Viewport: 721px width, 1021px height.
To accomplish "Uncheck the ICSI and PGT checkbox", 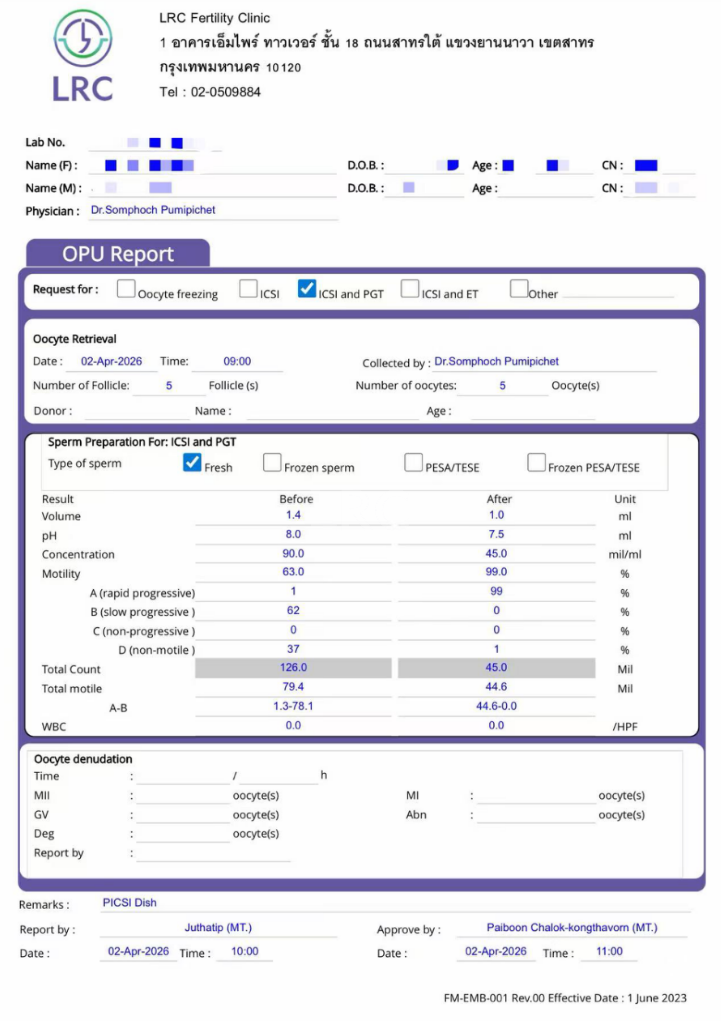I will pos(307,288).
